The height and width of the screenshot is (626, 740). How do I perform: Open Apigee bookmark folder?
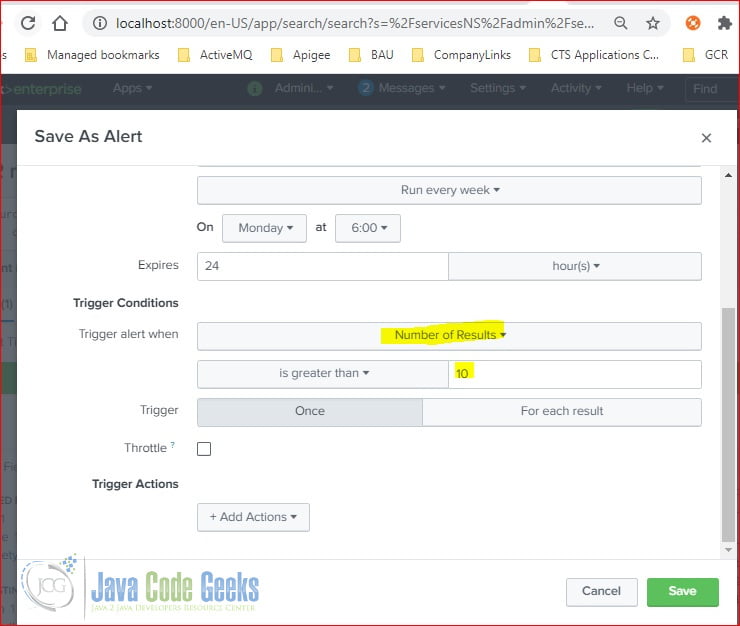[x=301, y=55]
